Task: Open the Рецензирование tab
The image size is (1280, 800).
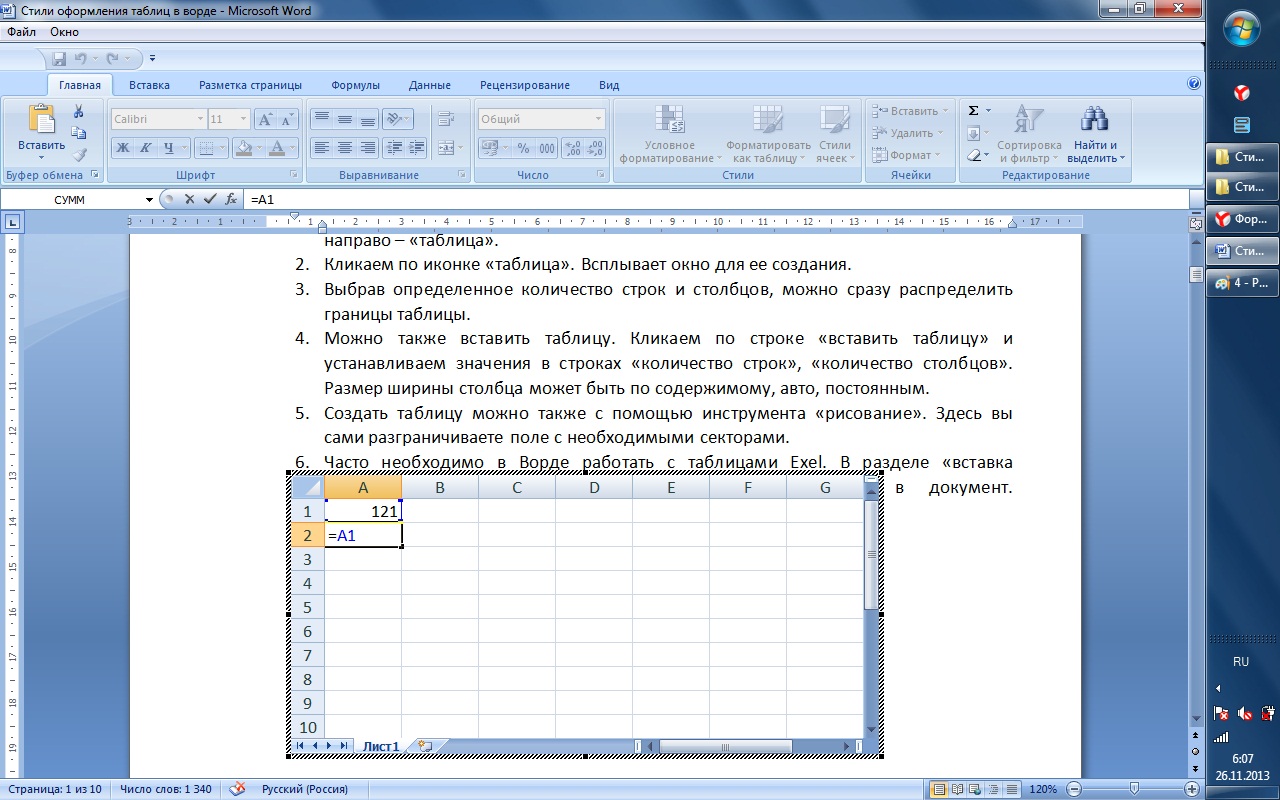Action: (x=524, y=85)
